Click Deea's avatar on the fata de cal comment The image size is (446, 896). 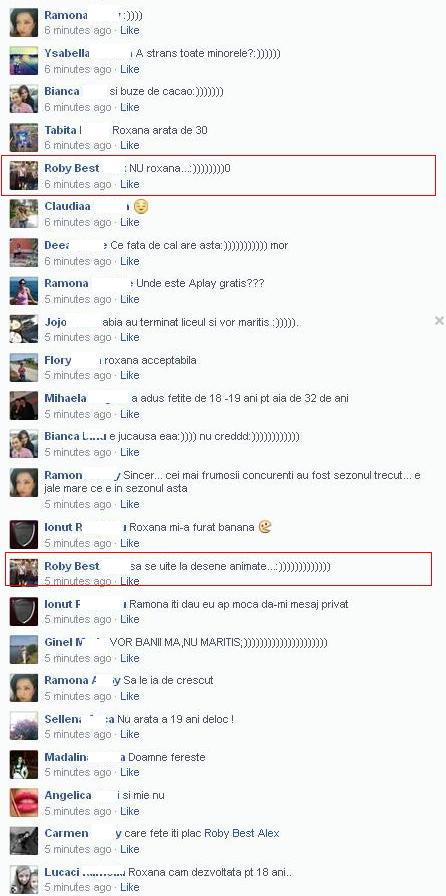tap(24, 253)
